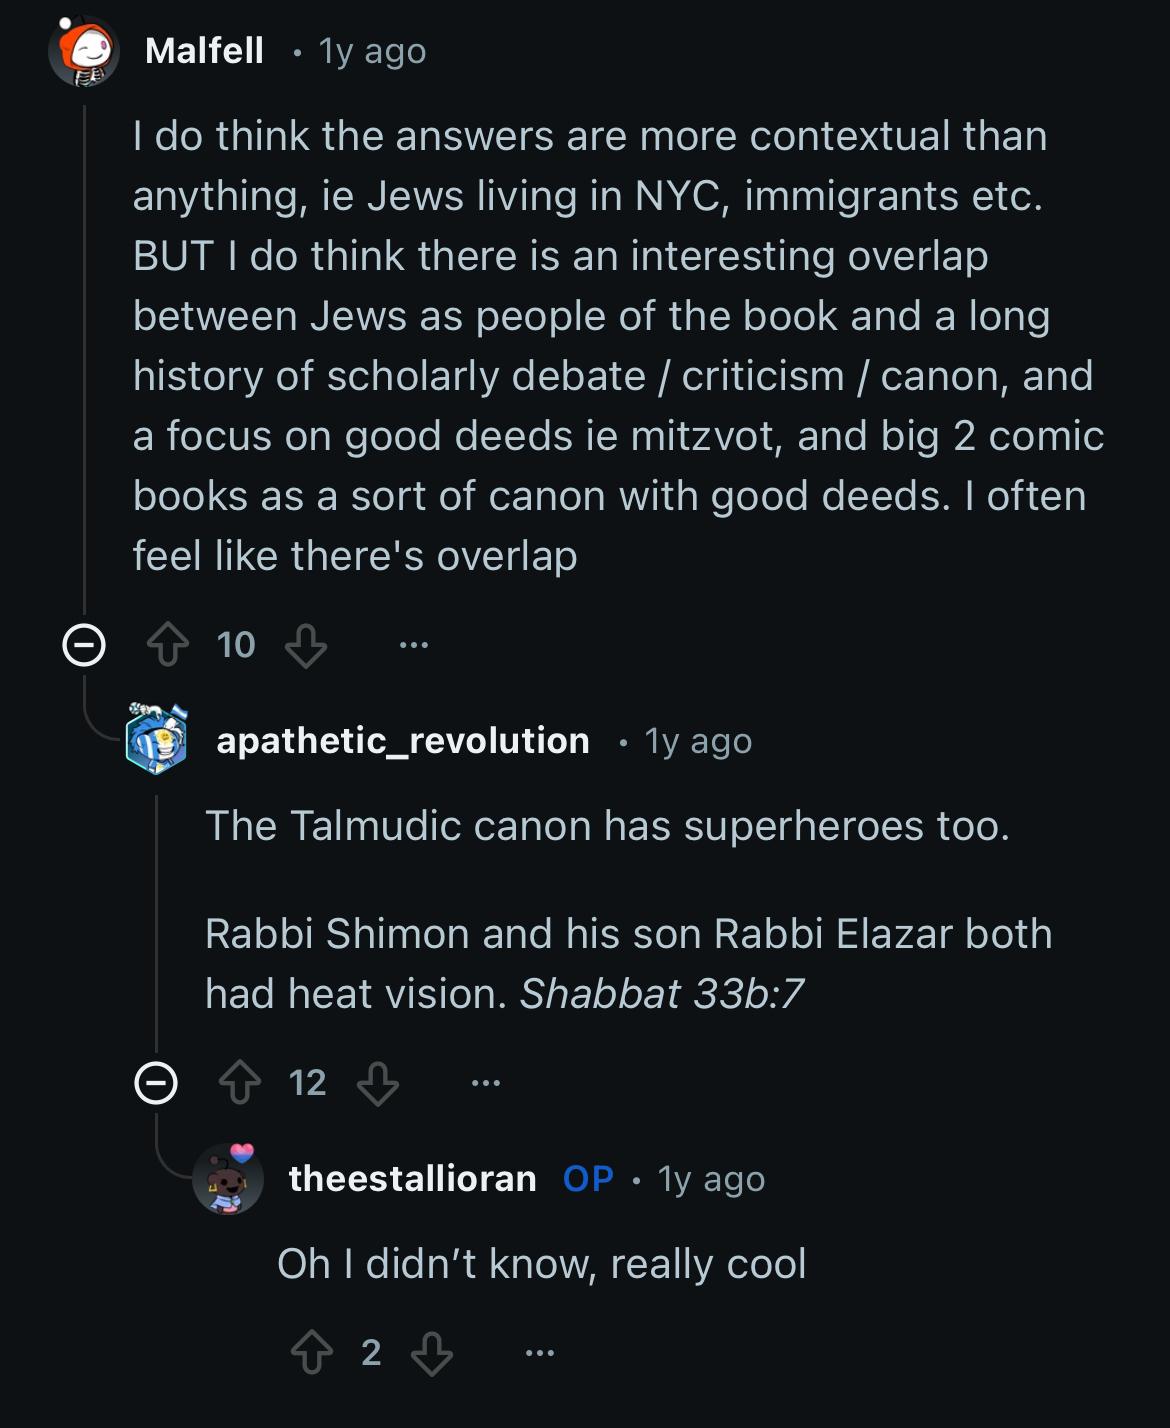Open more options for Malfell's comment
The height and width of the screenshot is (1428, 1170).
pos(413,645)
